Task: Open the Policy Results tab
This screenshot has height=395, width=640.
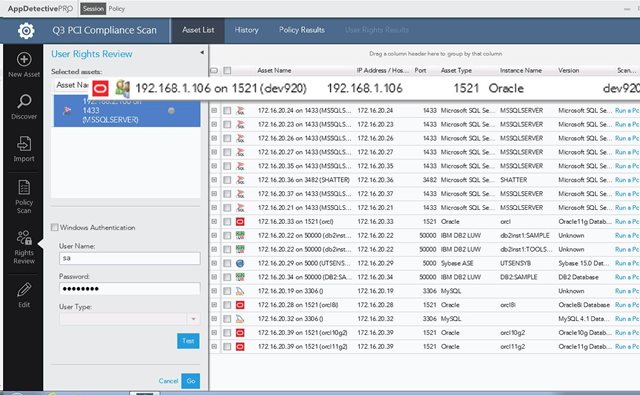Action: 302,30
